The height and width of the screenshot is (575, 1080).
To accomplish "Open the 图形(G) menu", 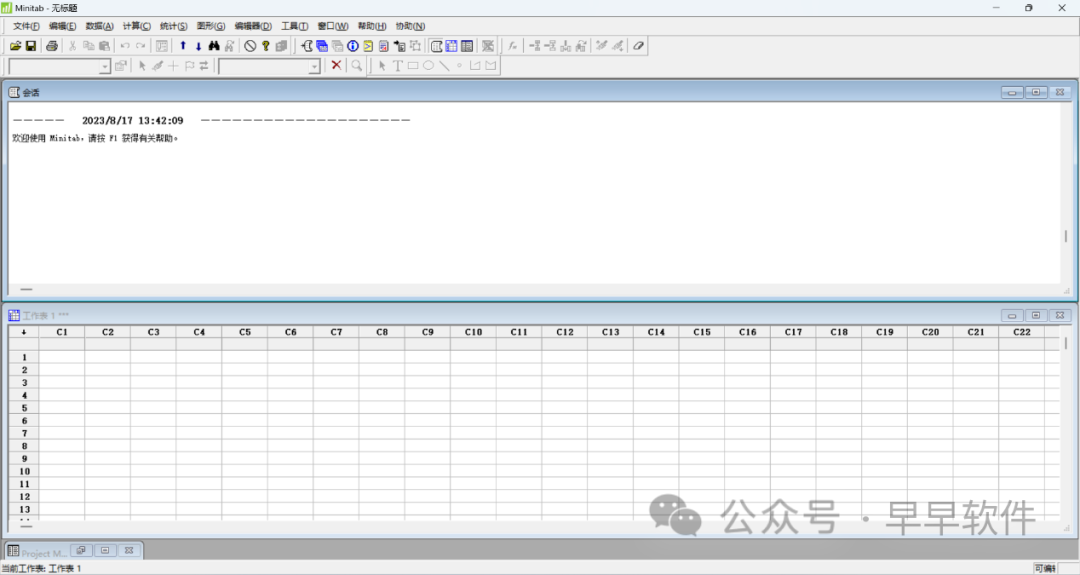I will click(x=210, y=26).
